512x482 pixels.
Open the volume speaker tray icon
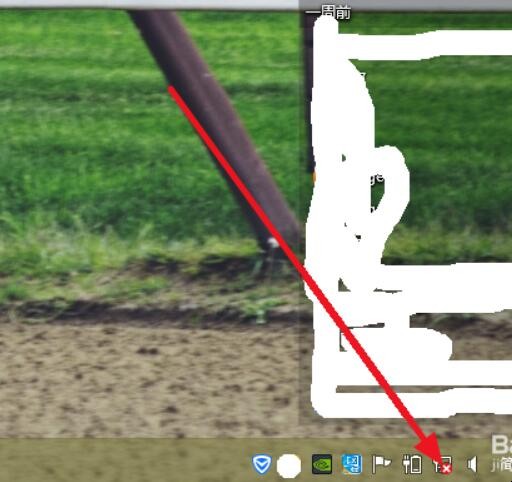pos(473,464)
